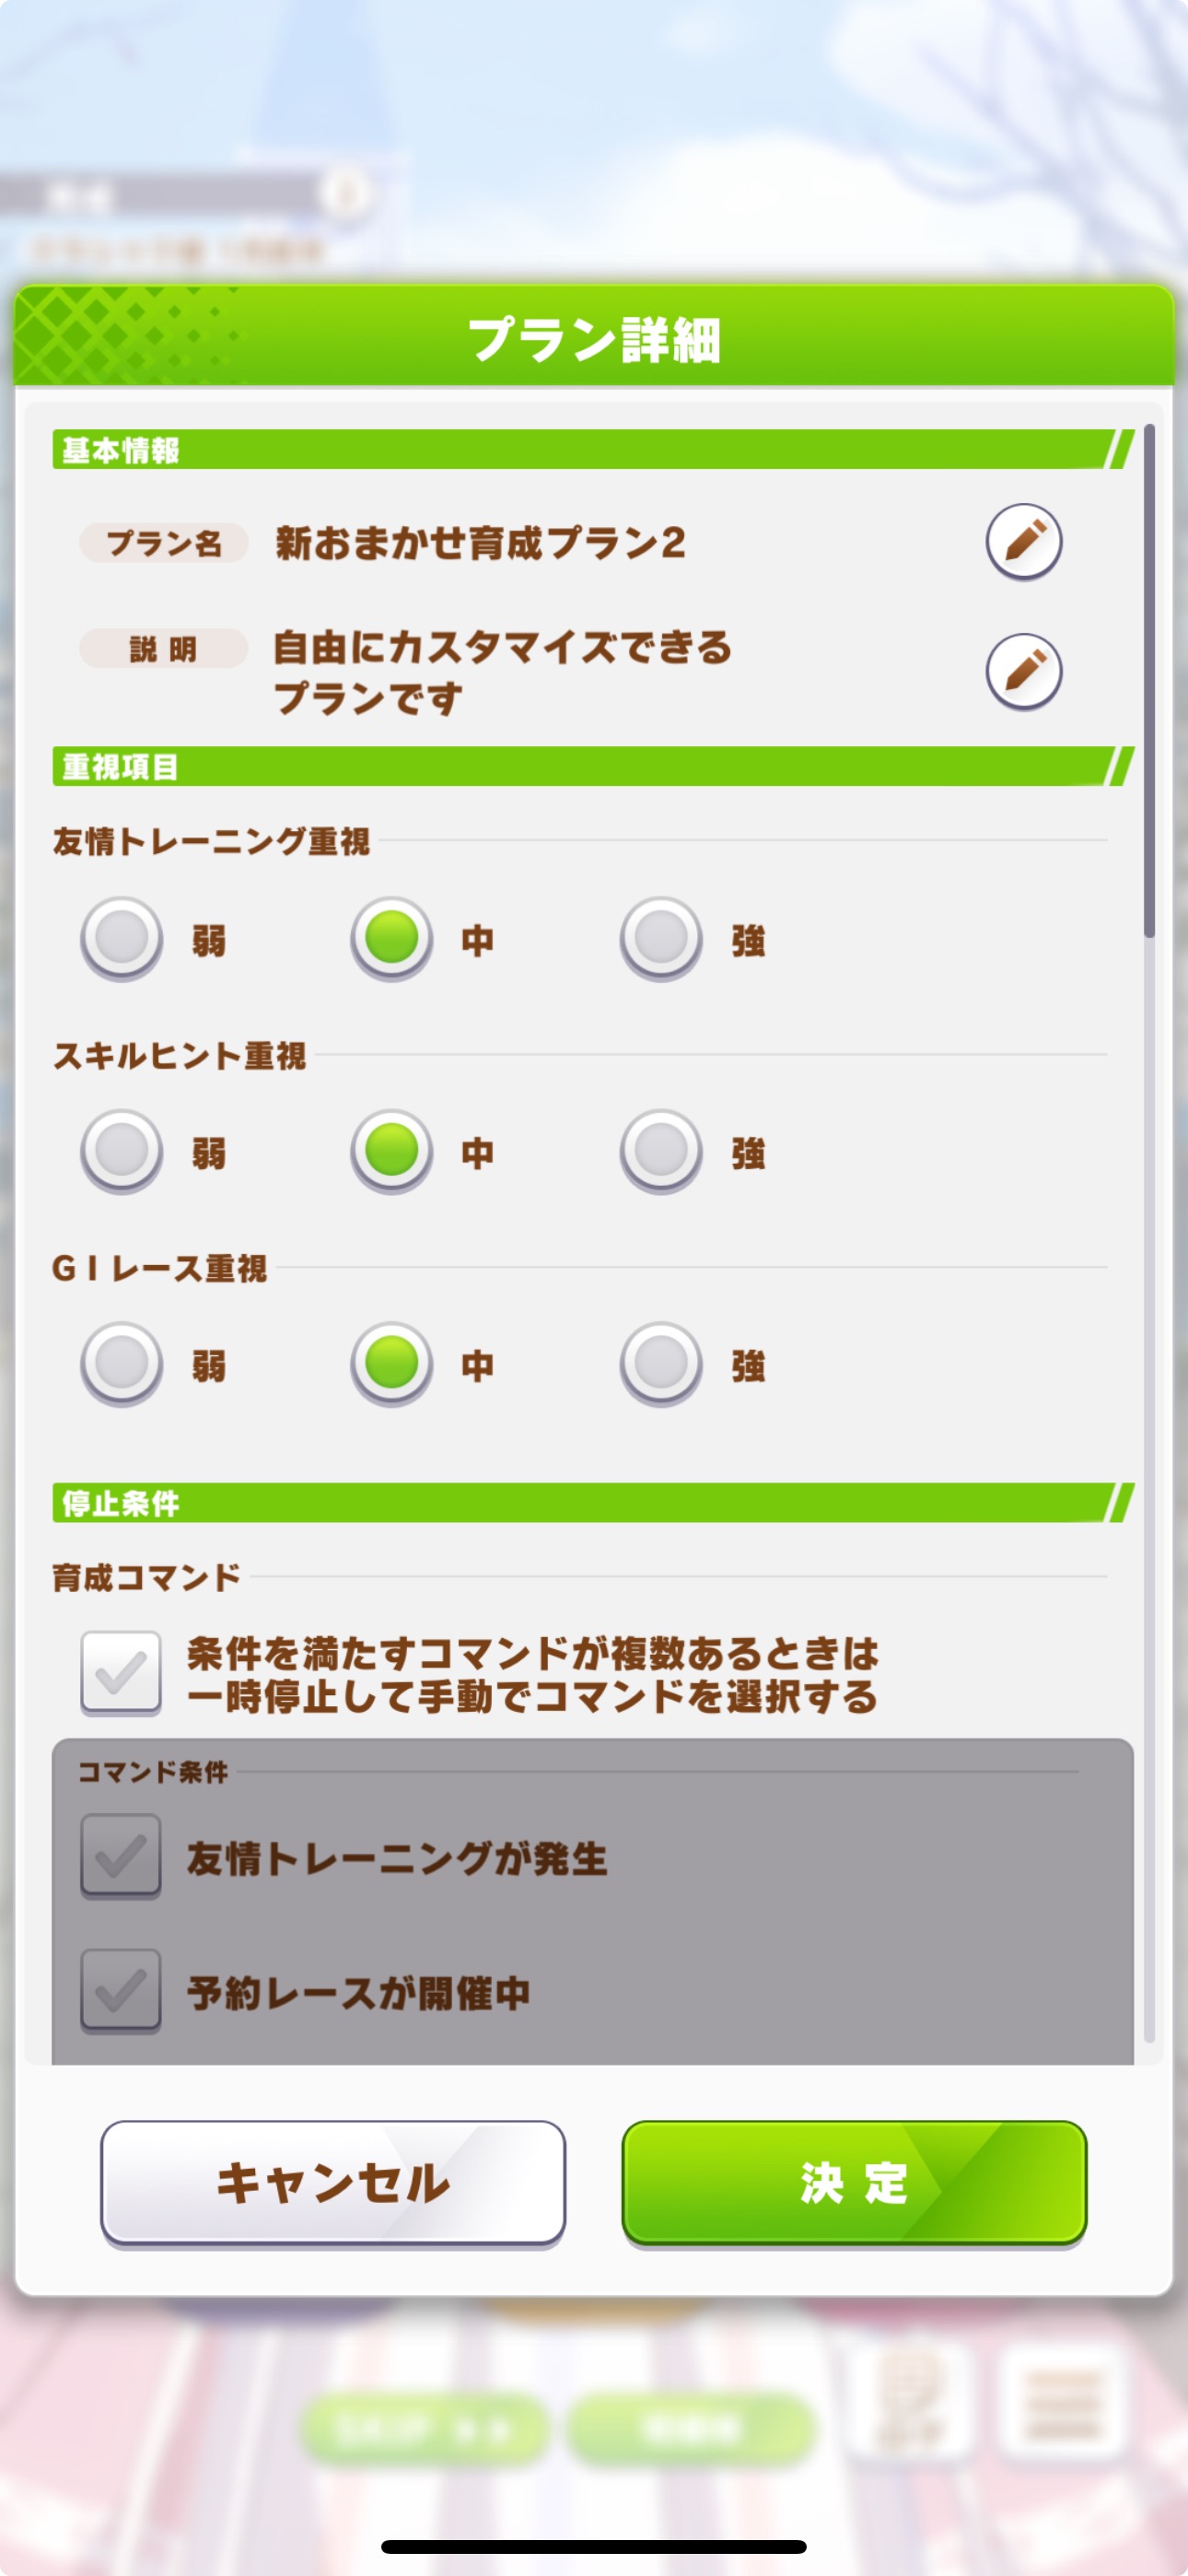Edit the plan name with pencil icon
This screenshot has height=2576, width=1188.
click(x=1023, y=541)
